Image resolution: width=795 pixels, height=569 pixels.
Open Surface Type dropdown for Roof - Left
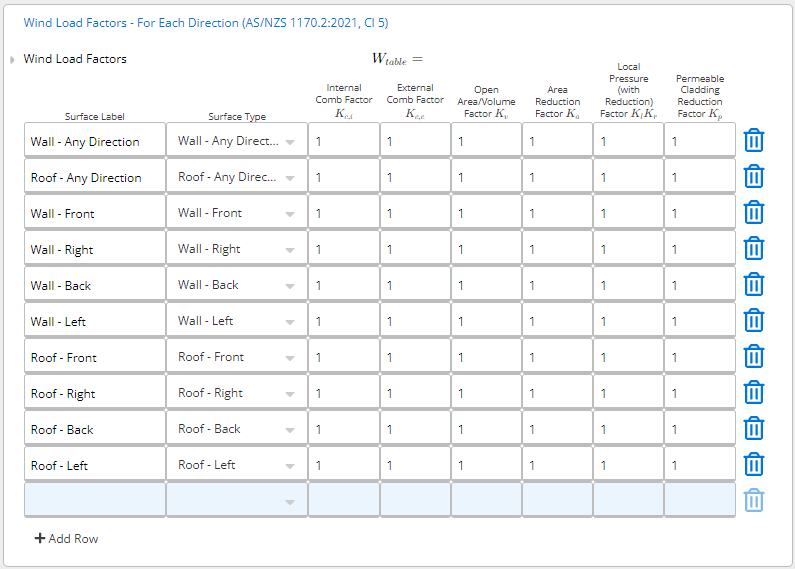tap(237, 464)
